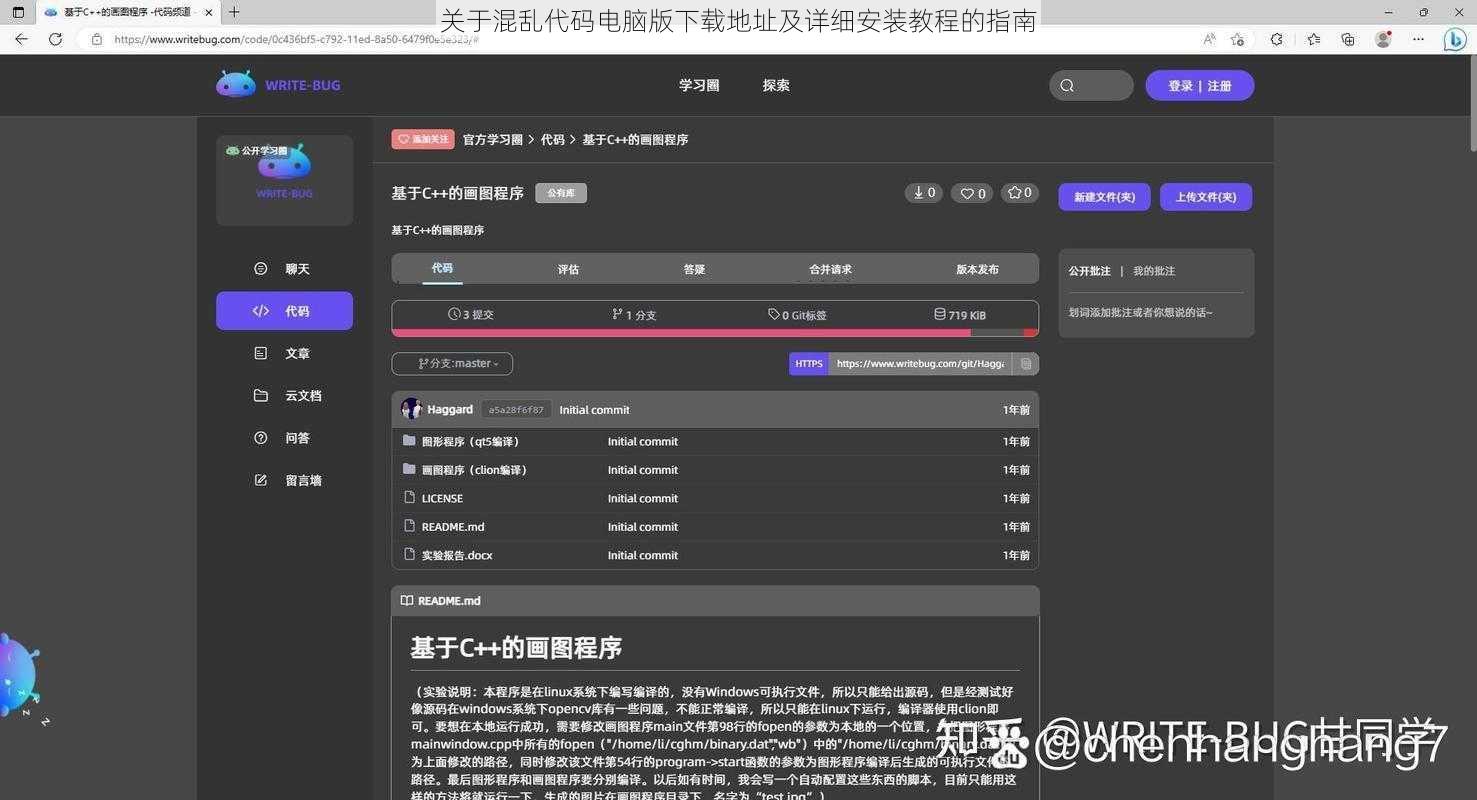Open folder 画图程序（clion编译）
This screenshot has height=800, width=1477.
pos(475,470)
